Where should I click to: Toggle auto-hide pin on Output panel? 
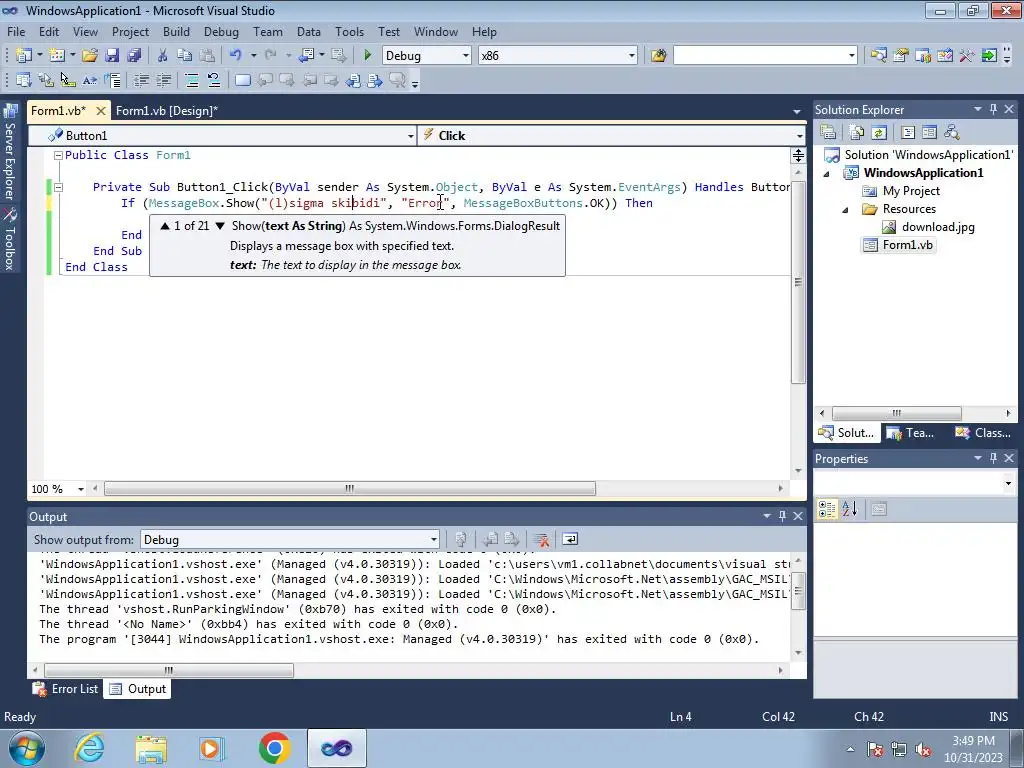coord(782,516)
